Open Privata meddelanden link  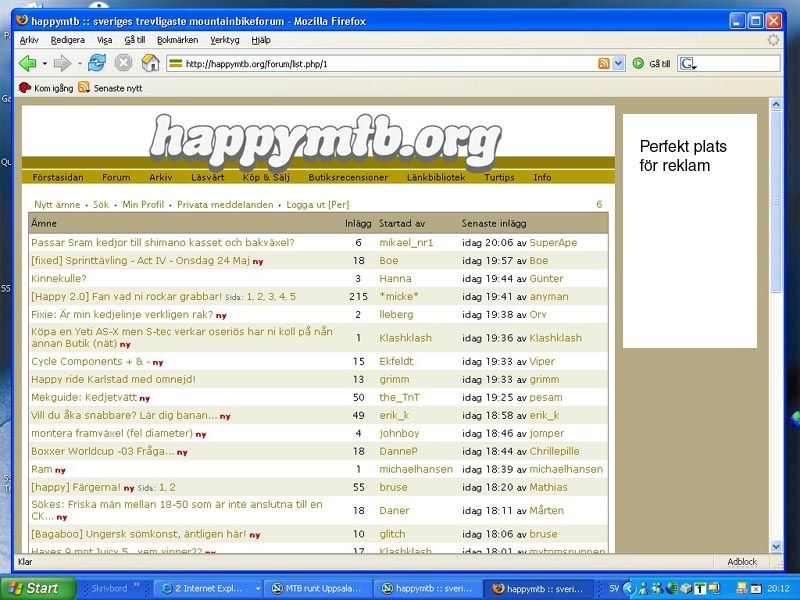click(225, 205)
